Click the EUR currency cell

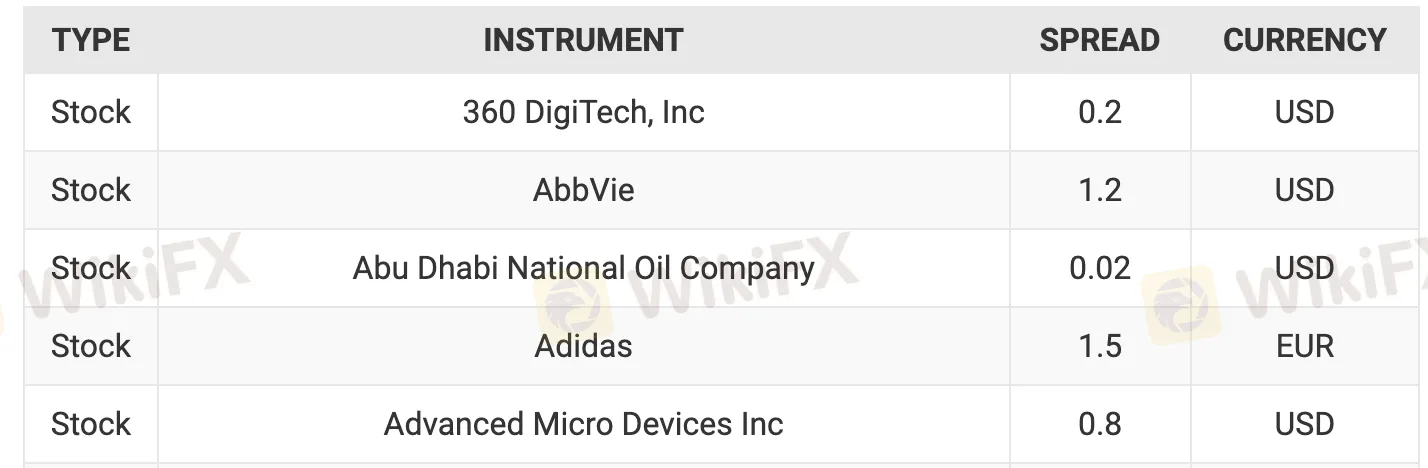click(x=1304, y=346)
